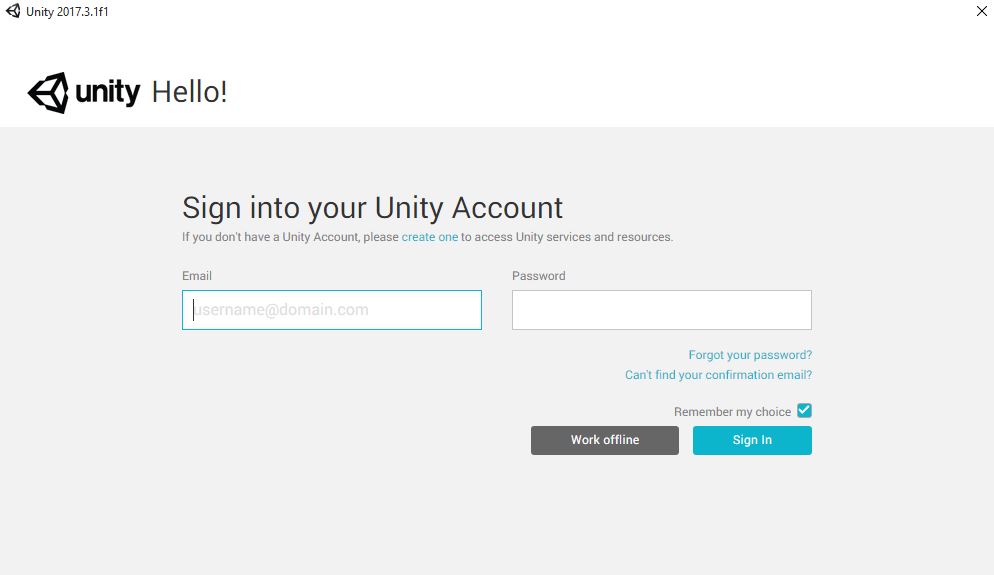
Task: Click the Email field label
Action: 197,276
